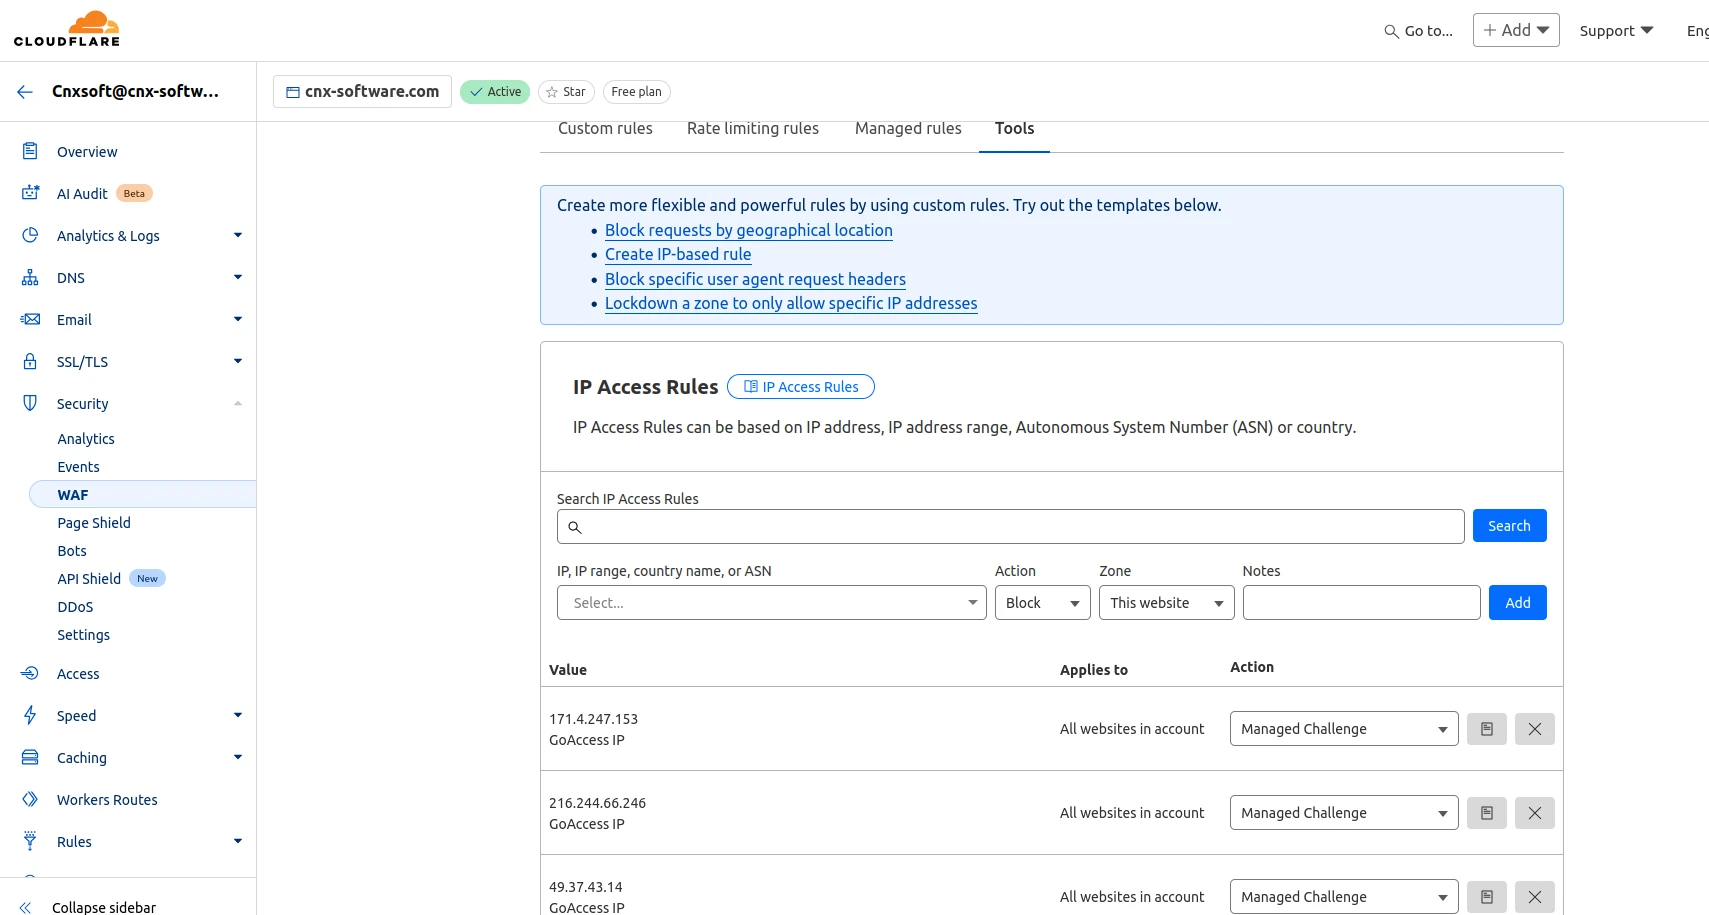Open the Support menu
This screenshot has height=915, width=1709.
point(1616,31)
